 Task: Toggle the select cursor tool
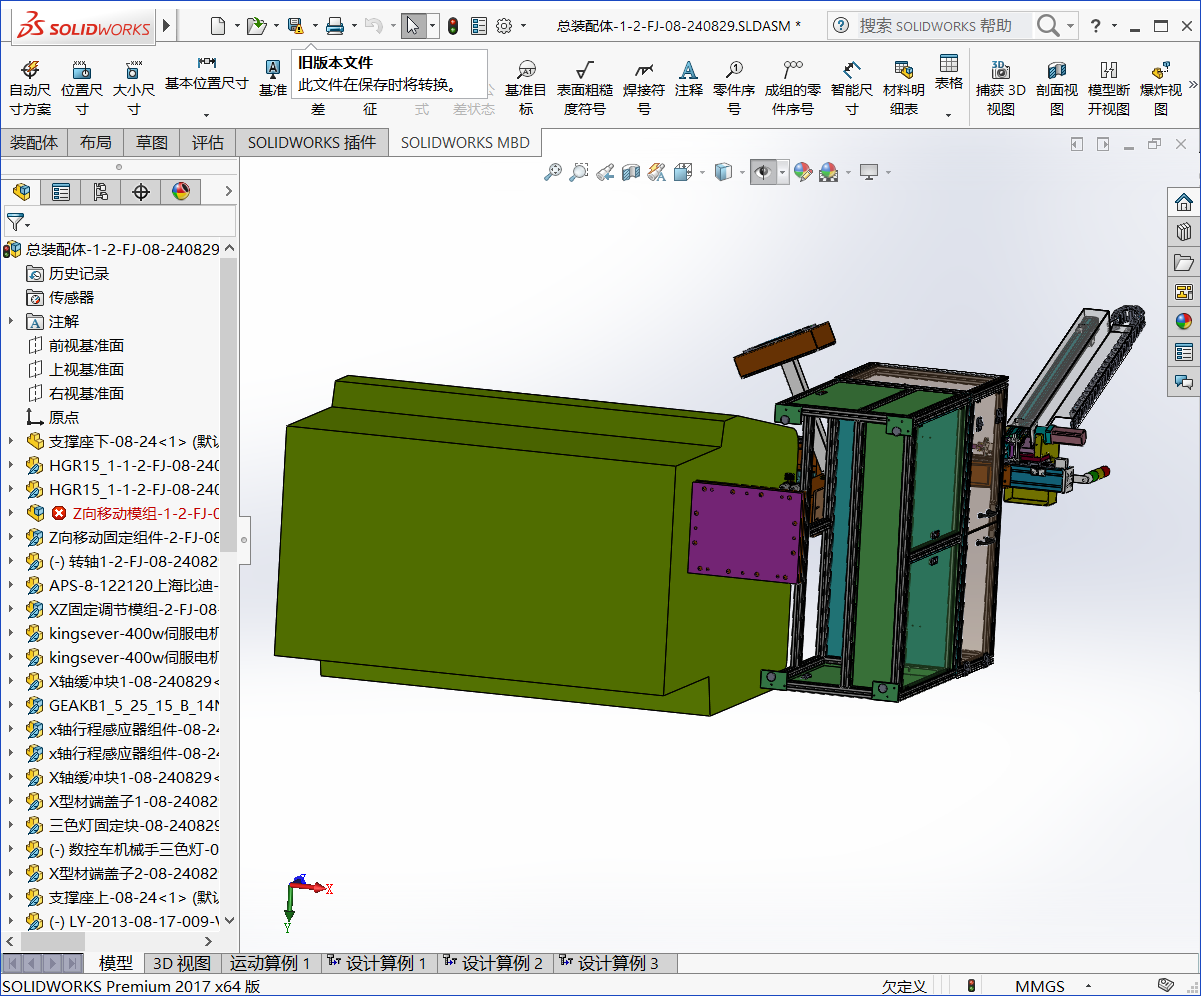pos(413,26)
